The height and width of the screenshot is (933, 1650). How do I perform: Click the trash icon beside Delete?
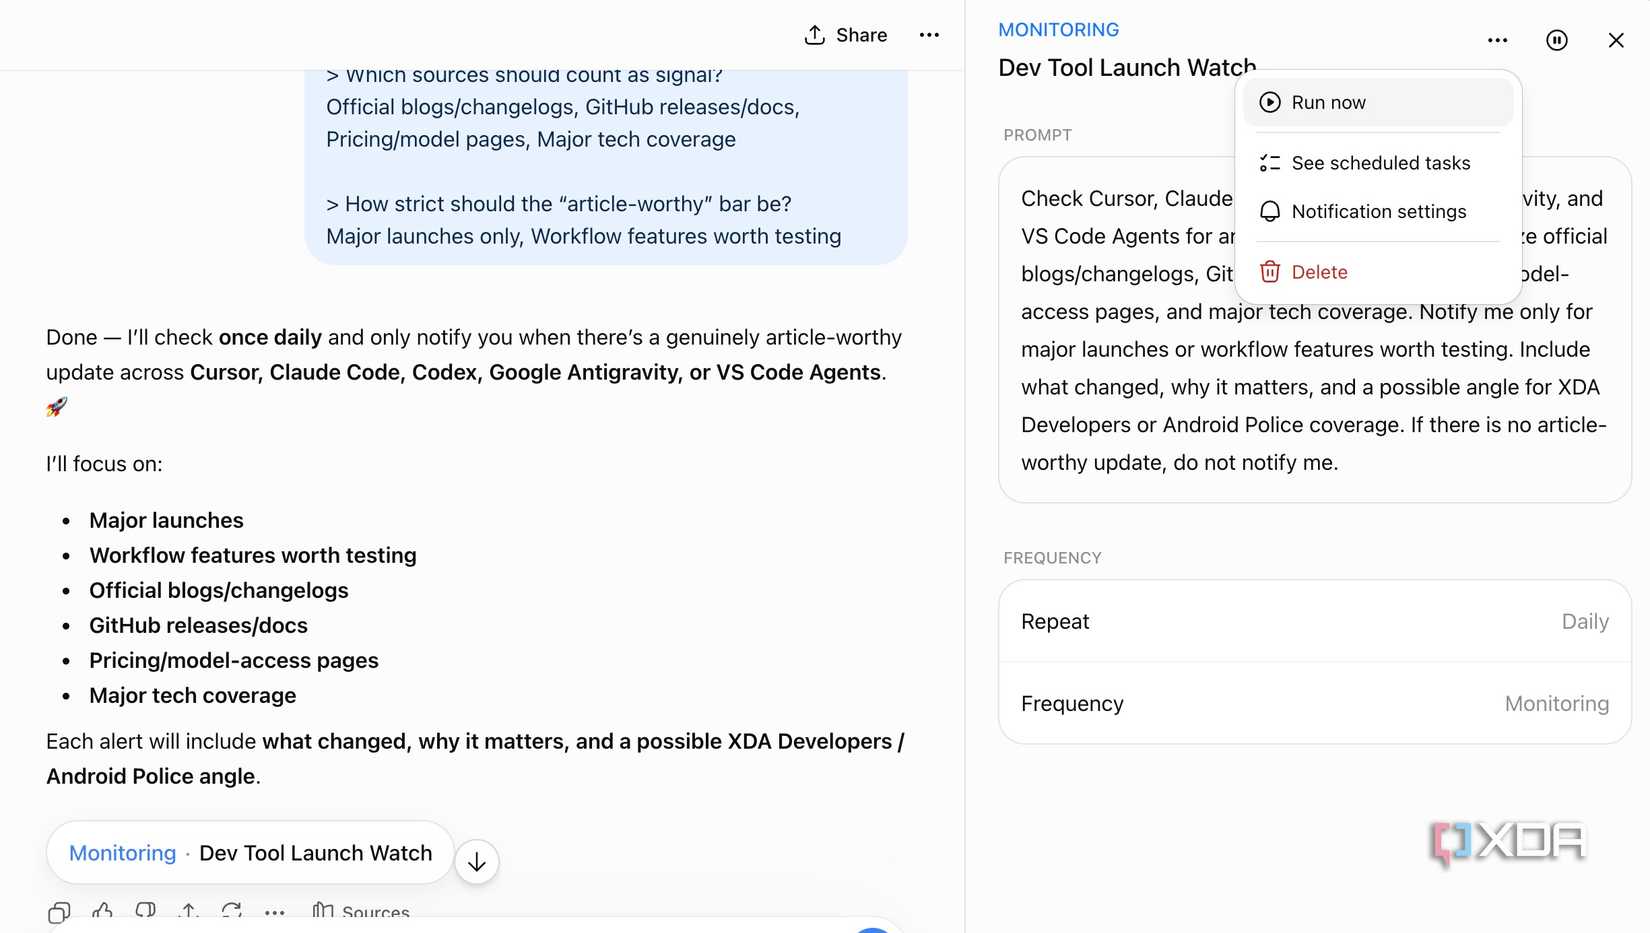(1270, 272)
